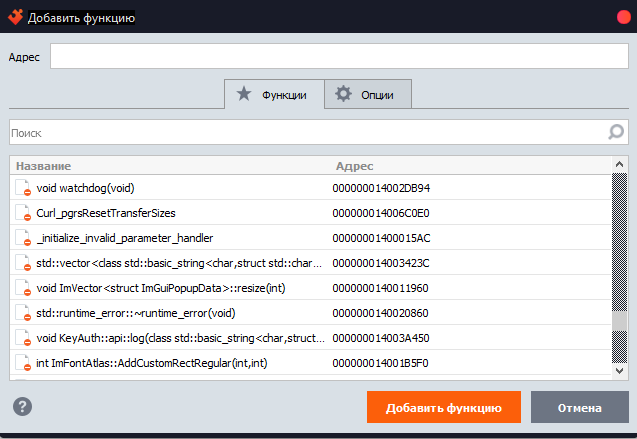Screen dimensions: 637x439
Task: Sort list by Адрес column header
Action: [x=470, y=165]
